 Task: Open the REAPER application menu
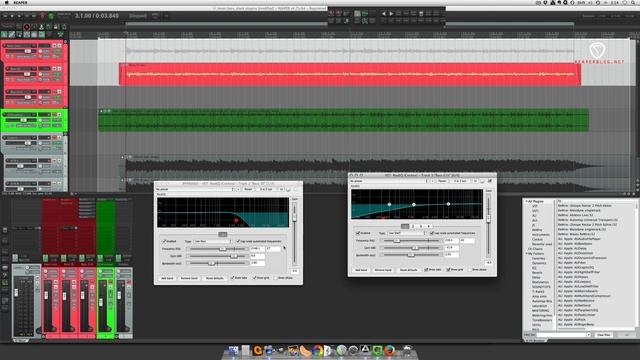[20, 2]
